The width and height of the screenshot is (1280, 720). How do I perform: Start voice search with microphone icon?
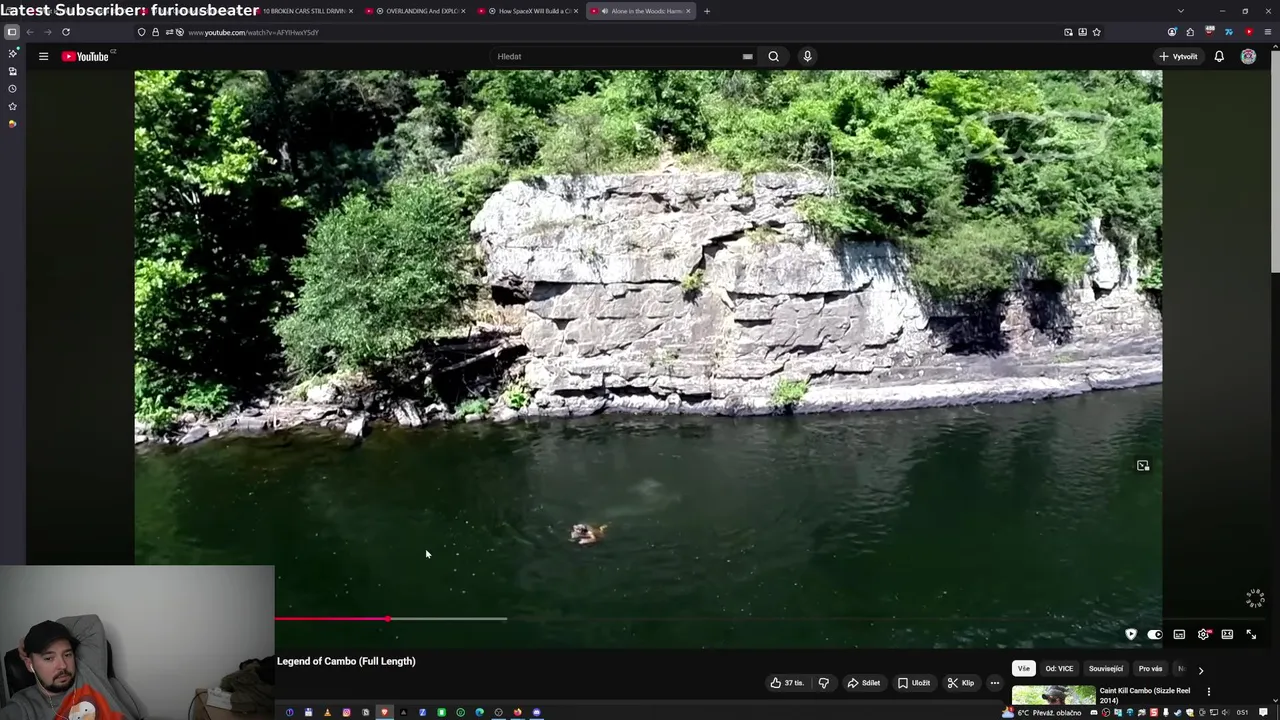(807, 56)
